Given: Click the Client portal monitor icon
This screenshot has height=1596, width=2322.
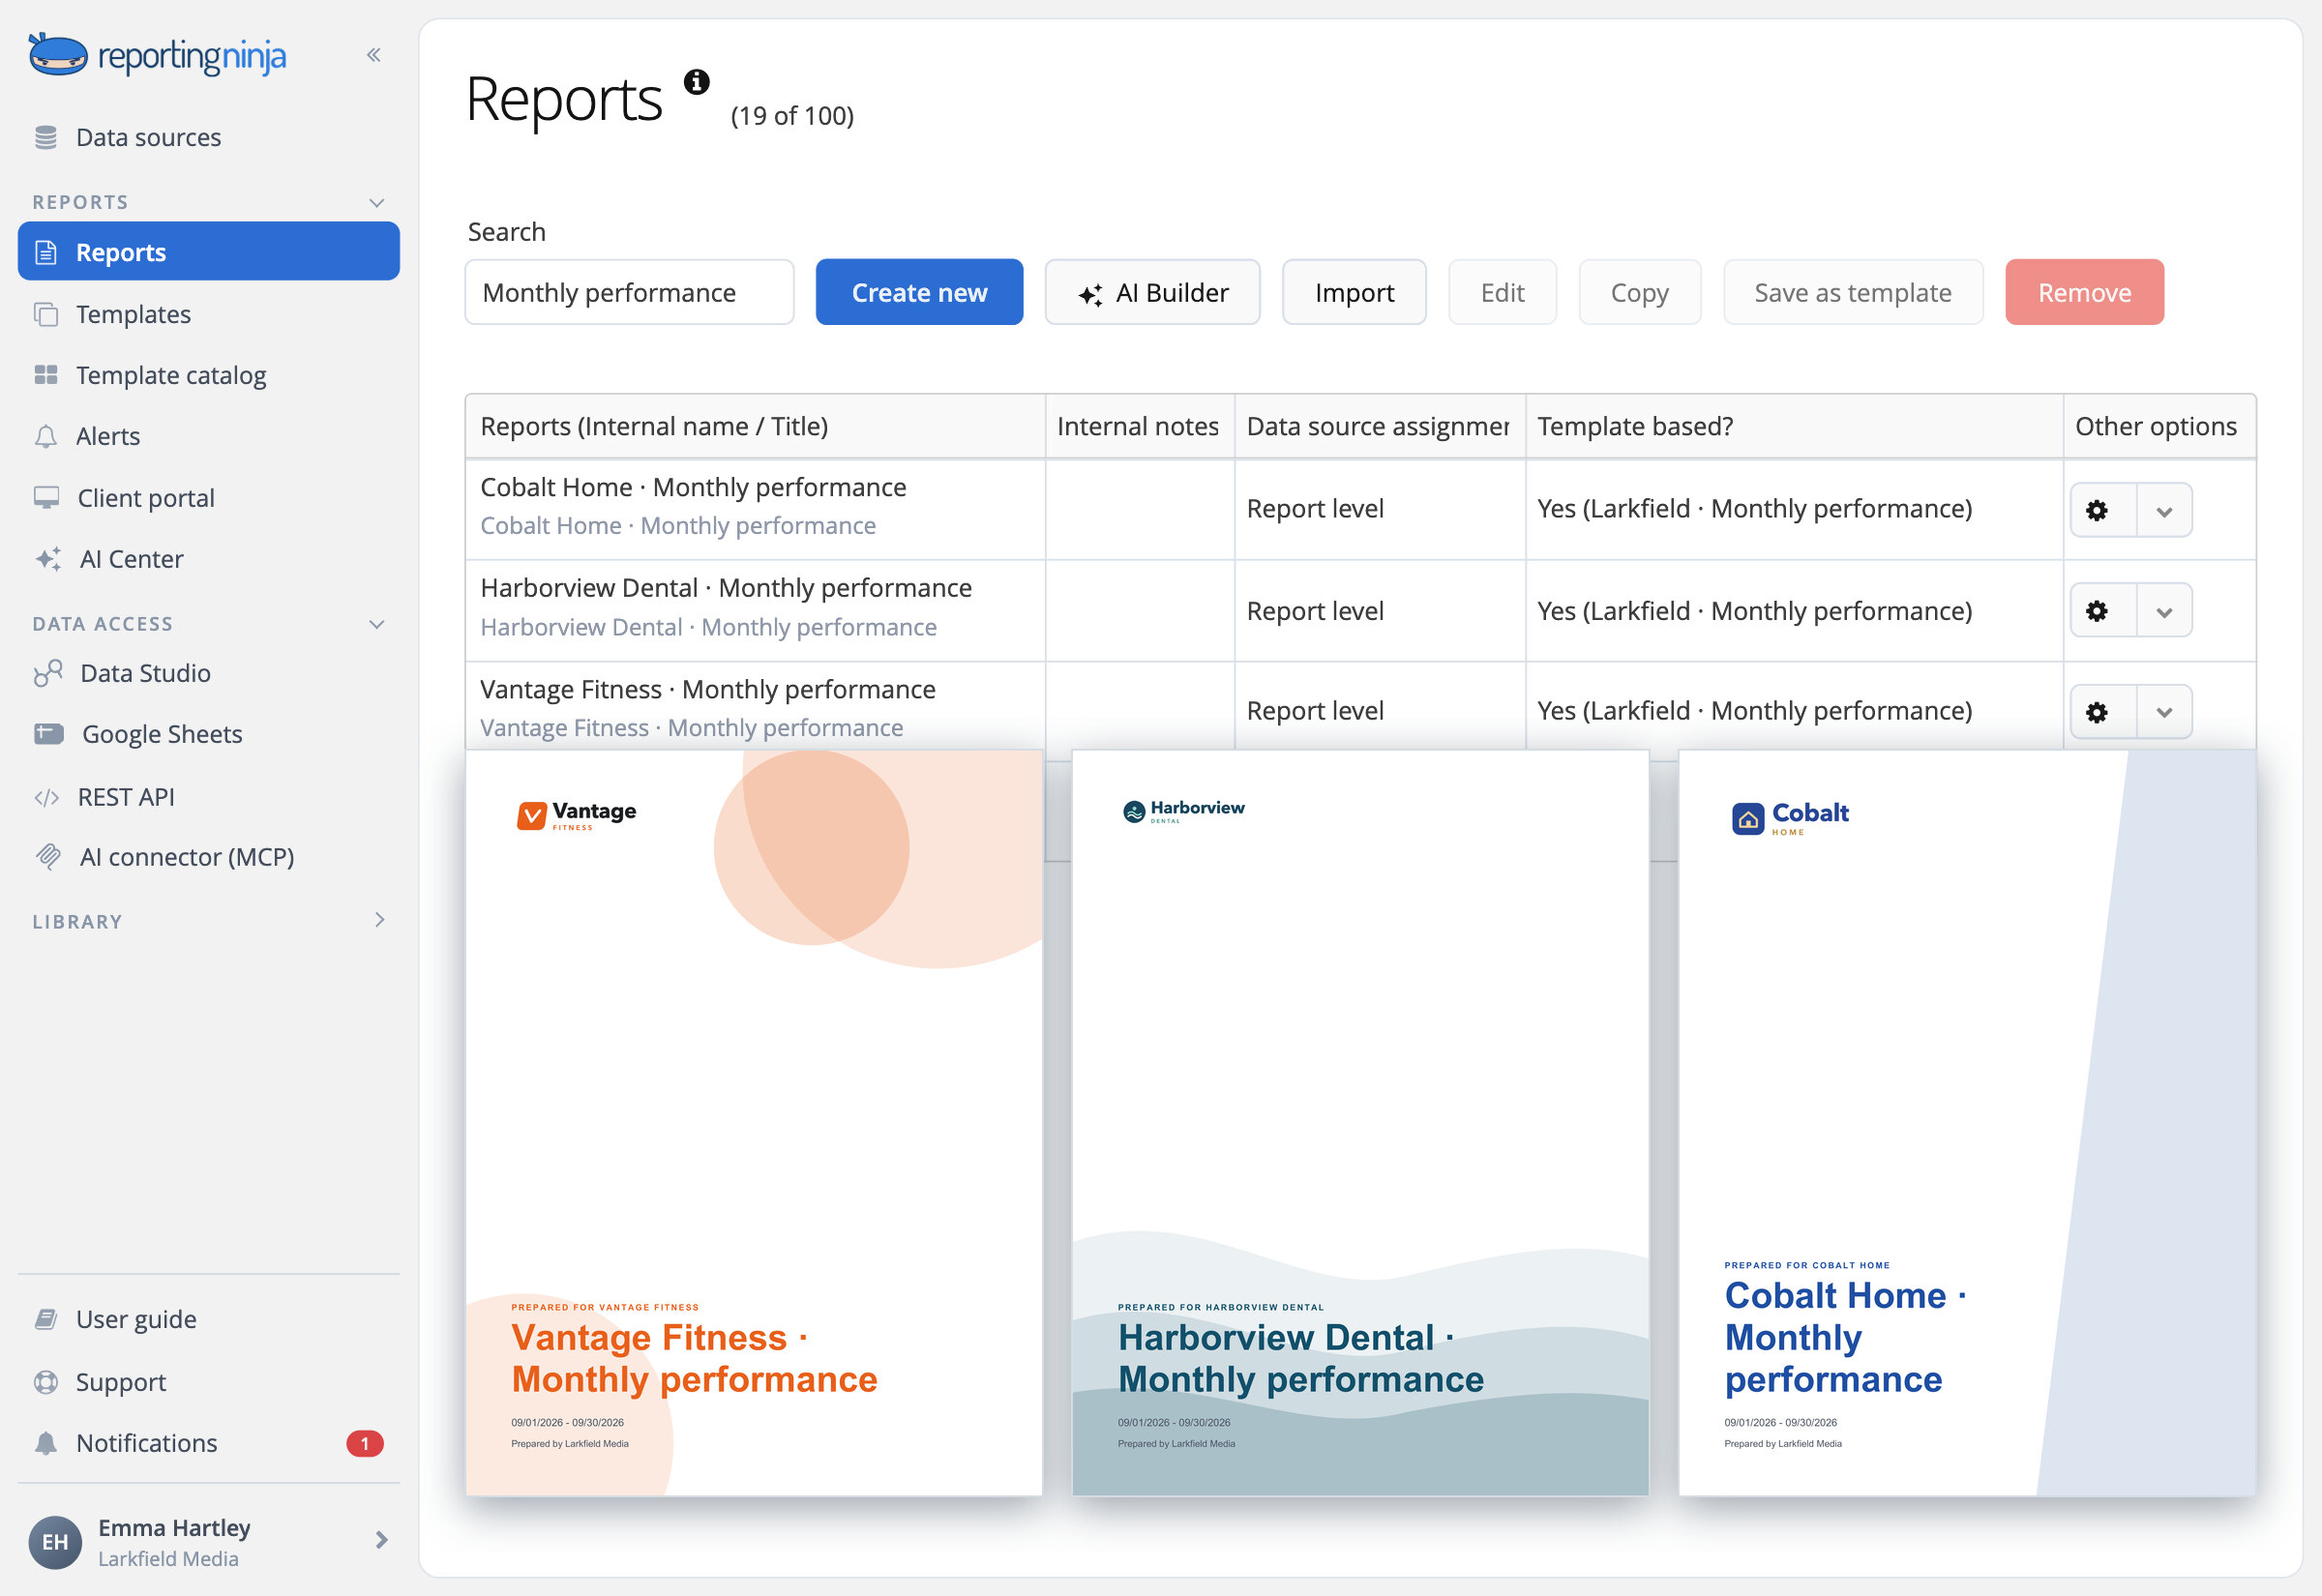Looking at the screenshot, I should 46,498.
